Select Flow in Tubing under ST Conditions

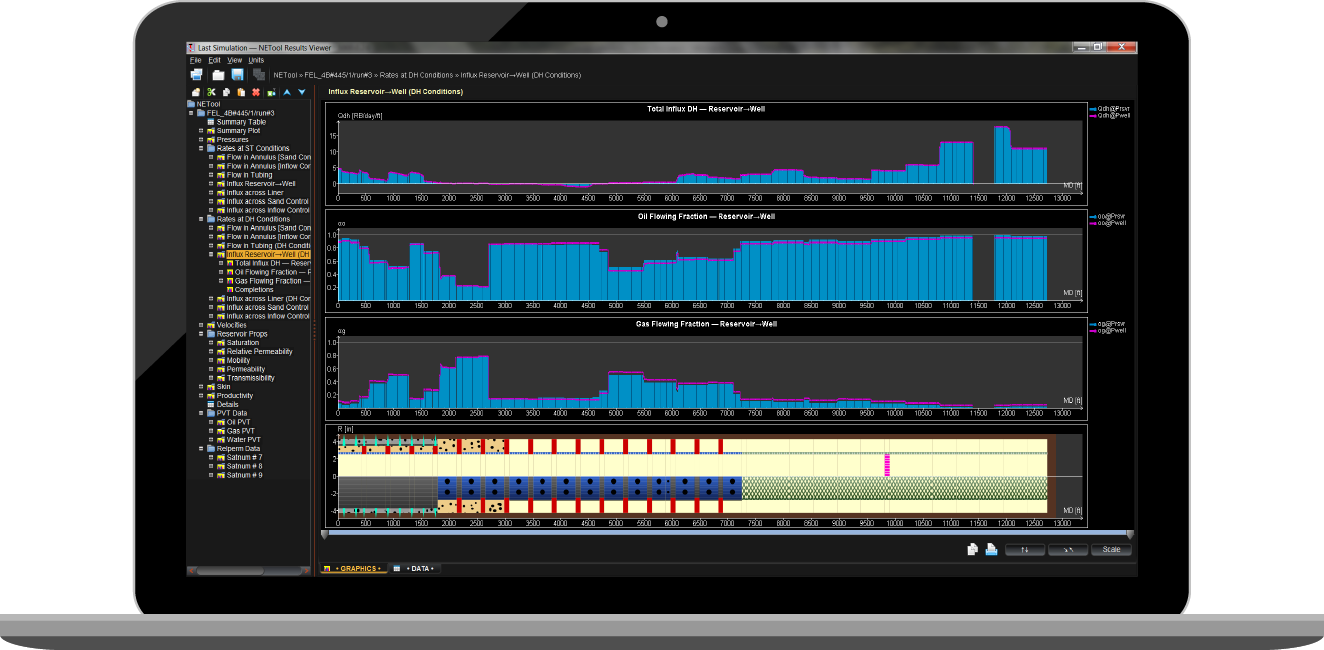click(x=249, y=175)
